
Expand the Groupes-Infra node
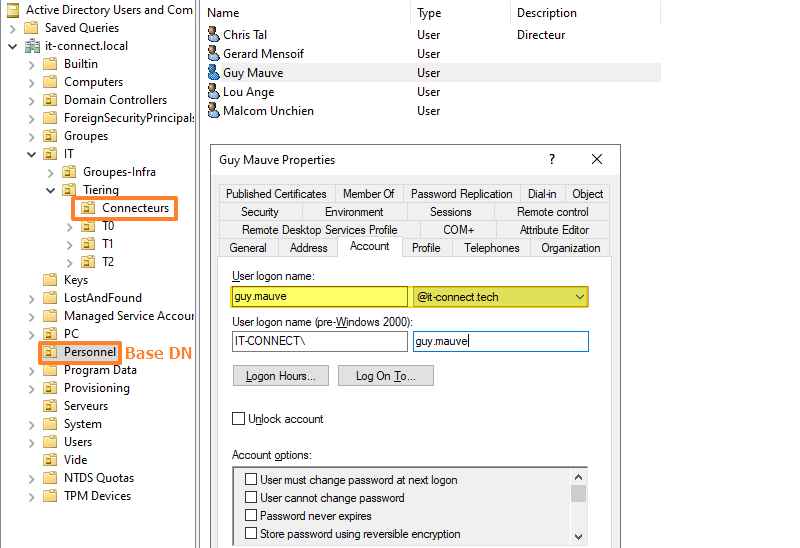(51, 172)
